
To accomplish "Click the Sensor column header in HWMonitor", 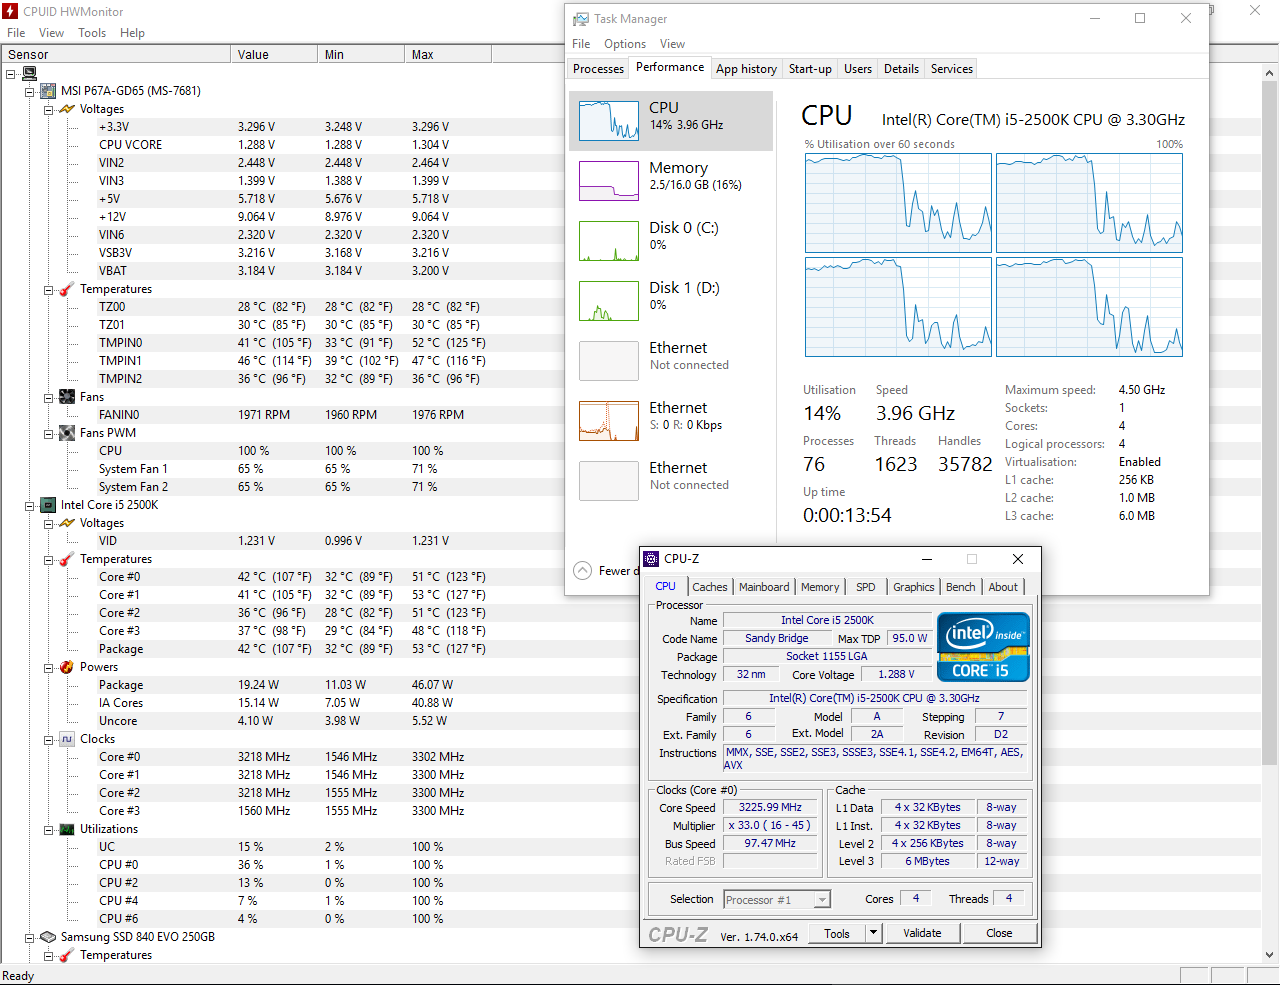I will tap(115, 55).
